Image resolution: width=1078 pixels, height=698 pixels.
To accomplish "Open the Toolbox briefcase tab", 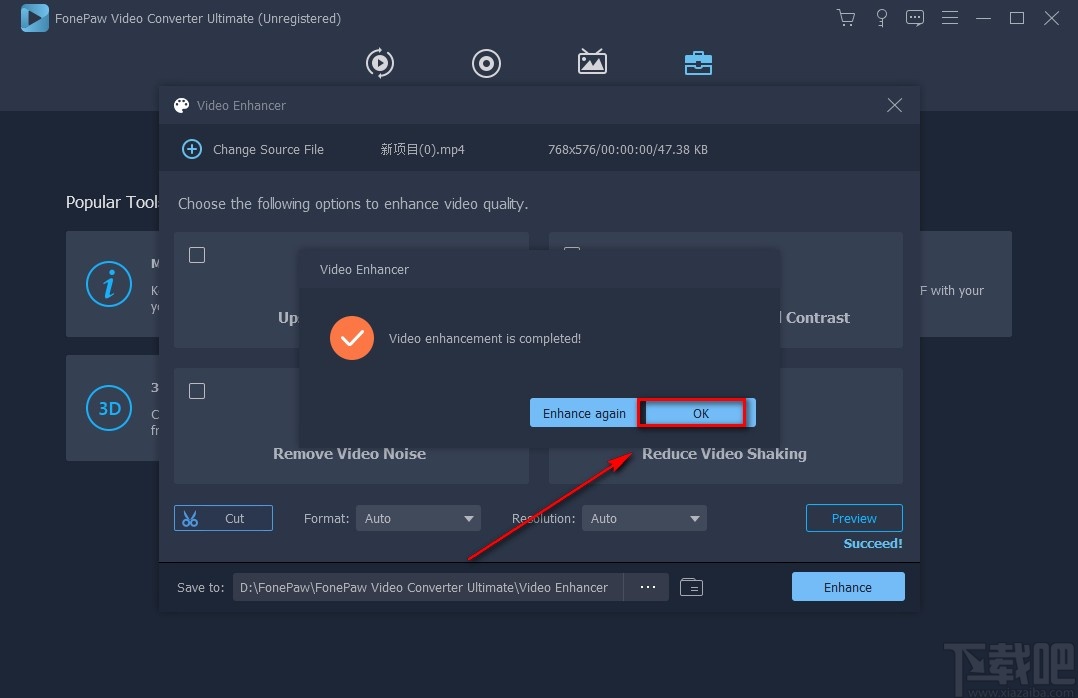I will [698, 63].
